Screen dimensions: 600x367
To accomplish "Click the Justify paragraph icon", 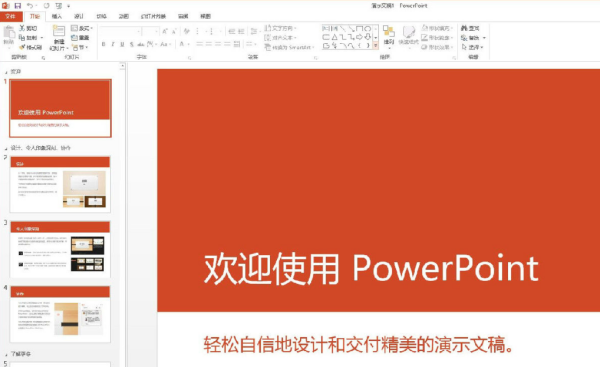I will pos(227,44).
